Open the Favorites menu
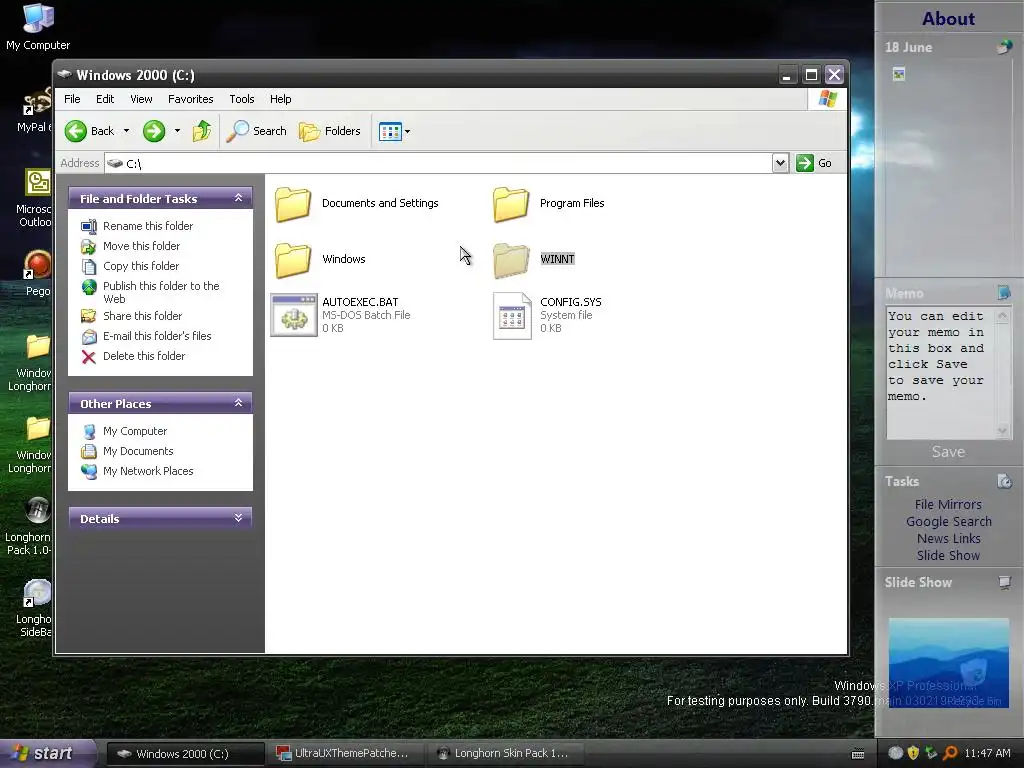 (191, 99)
